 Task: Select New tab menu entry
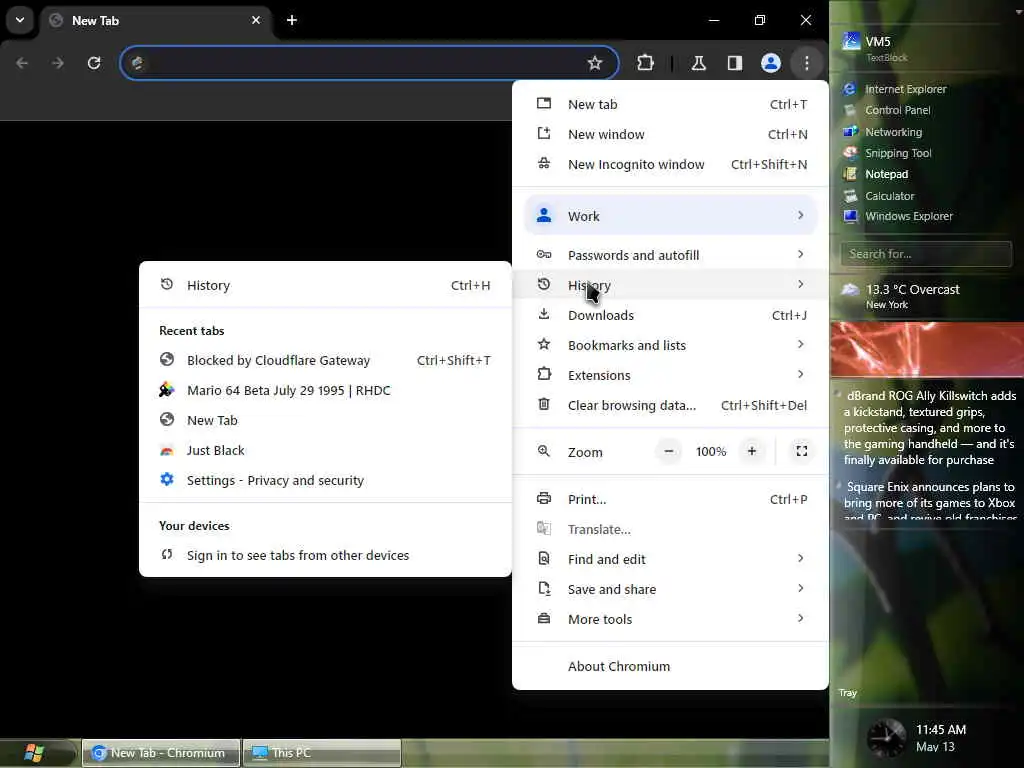click(x=671, y=104)
